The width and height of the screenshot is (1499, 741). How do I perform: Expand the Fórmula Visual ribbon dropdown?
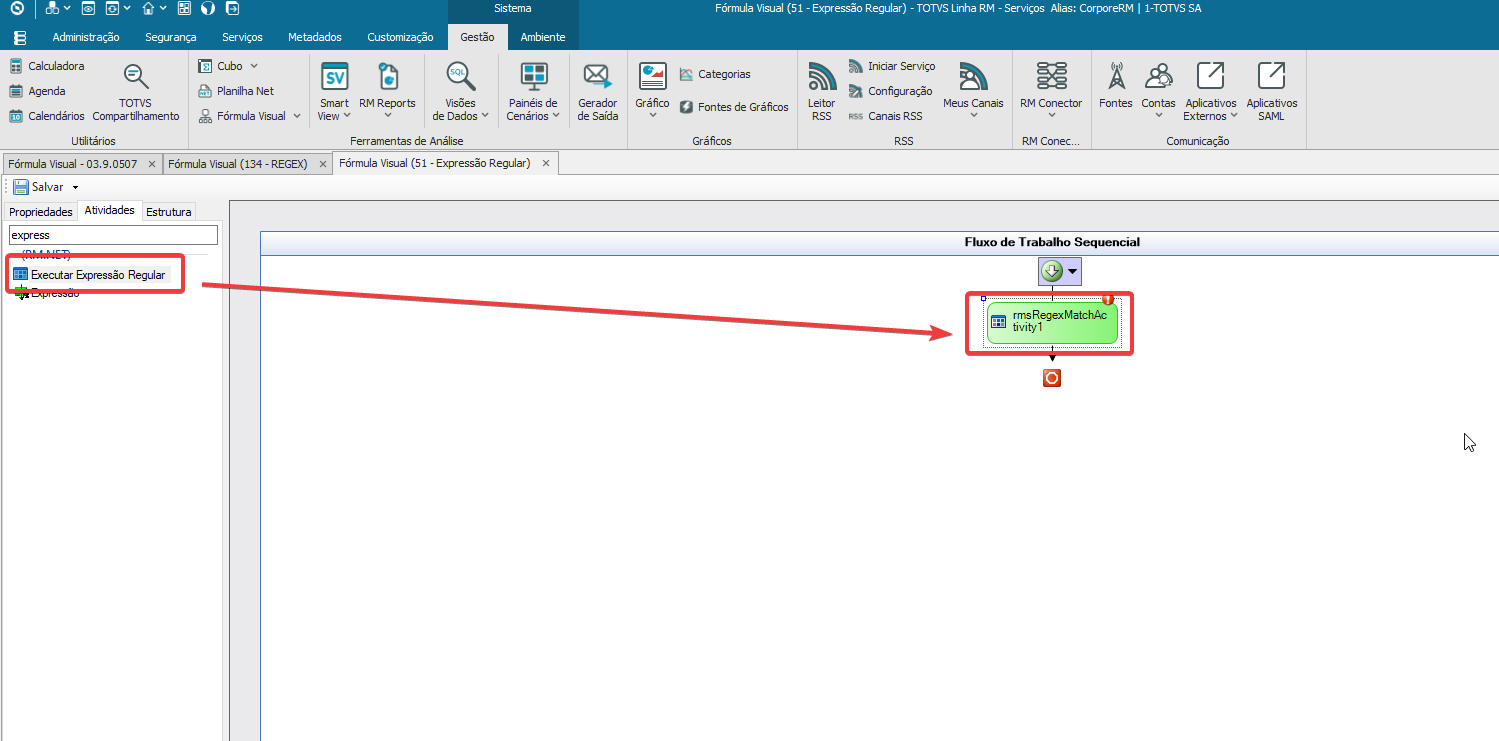297,116
